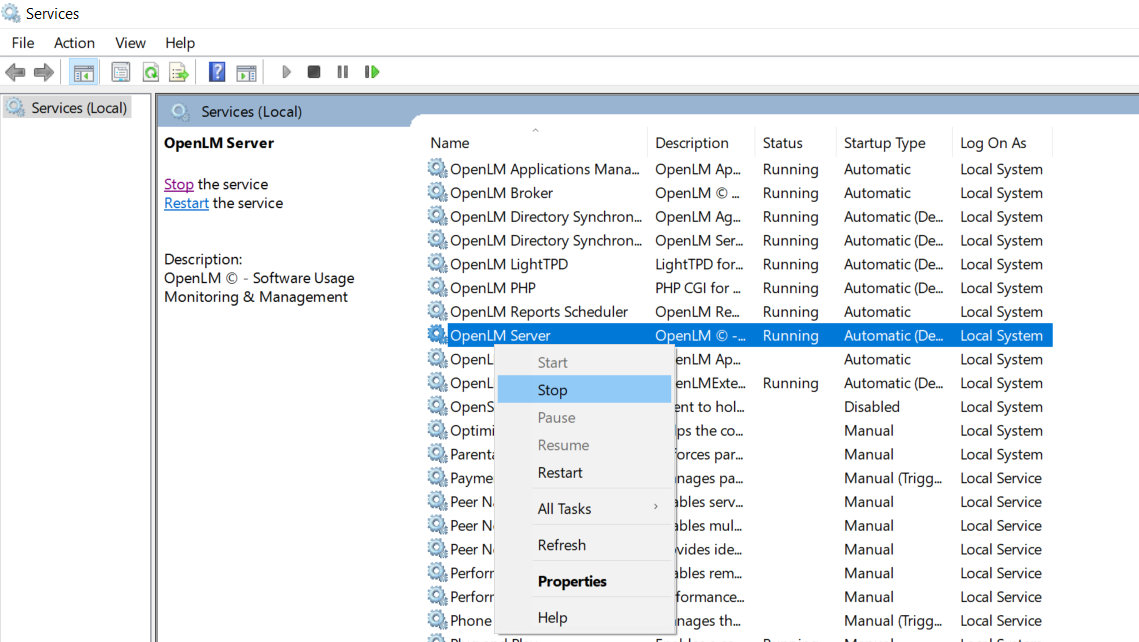Open Properties via the toolbar icon

tap(121, 72)
